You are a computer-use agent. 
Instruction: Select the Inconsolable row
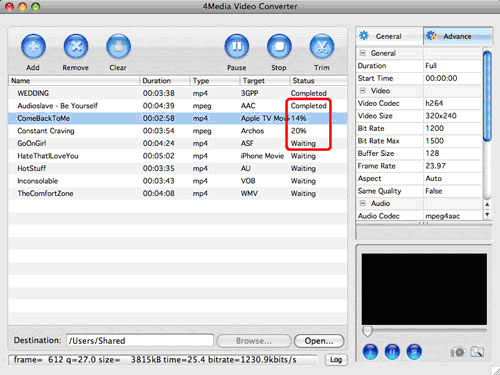click(x=178, y=181)
